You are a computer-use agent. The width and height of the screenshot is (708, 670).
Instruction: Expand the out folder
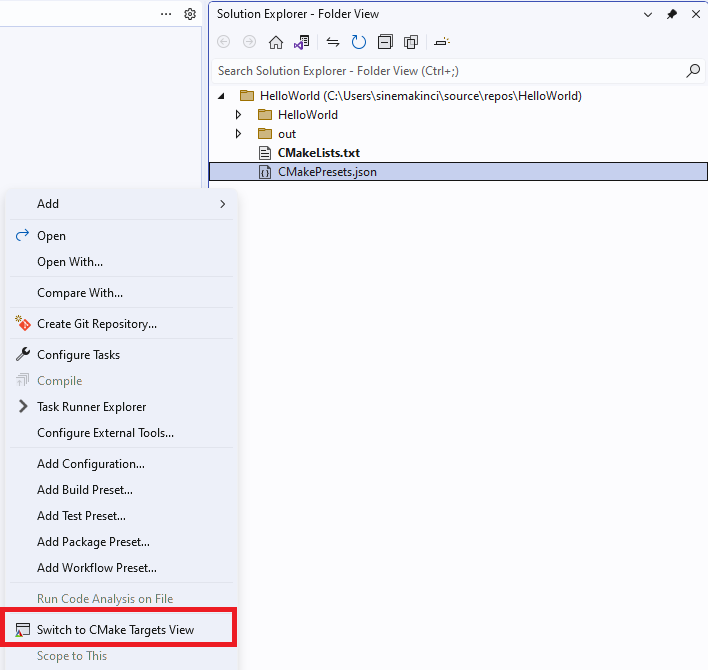[238, 134]
